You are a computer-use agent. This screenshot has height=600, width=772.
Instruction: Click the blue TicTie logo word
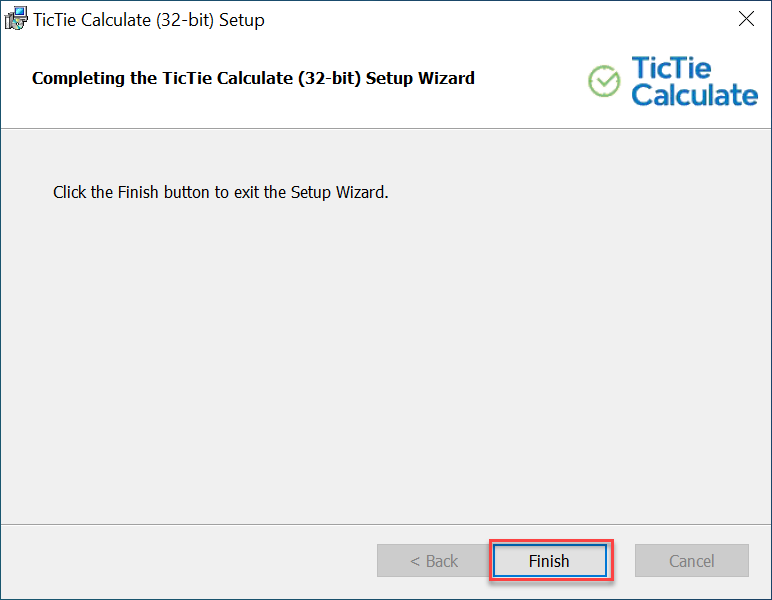[x=671, y=68]
